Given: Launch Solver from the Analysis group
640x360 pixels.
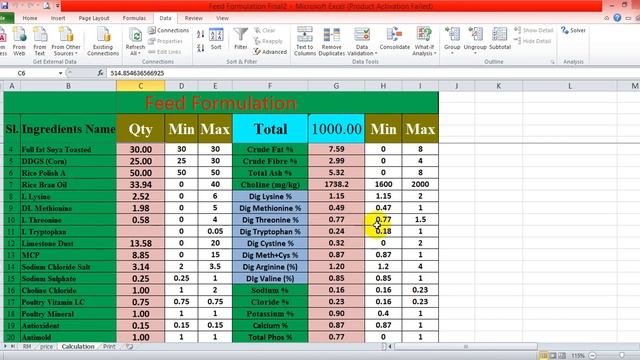Looking at the screenshot, I should (x=573, y=30).
